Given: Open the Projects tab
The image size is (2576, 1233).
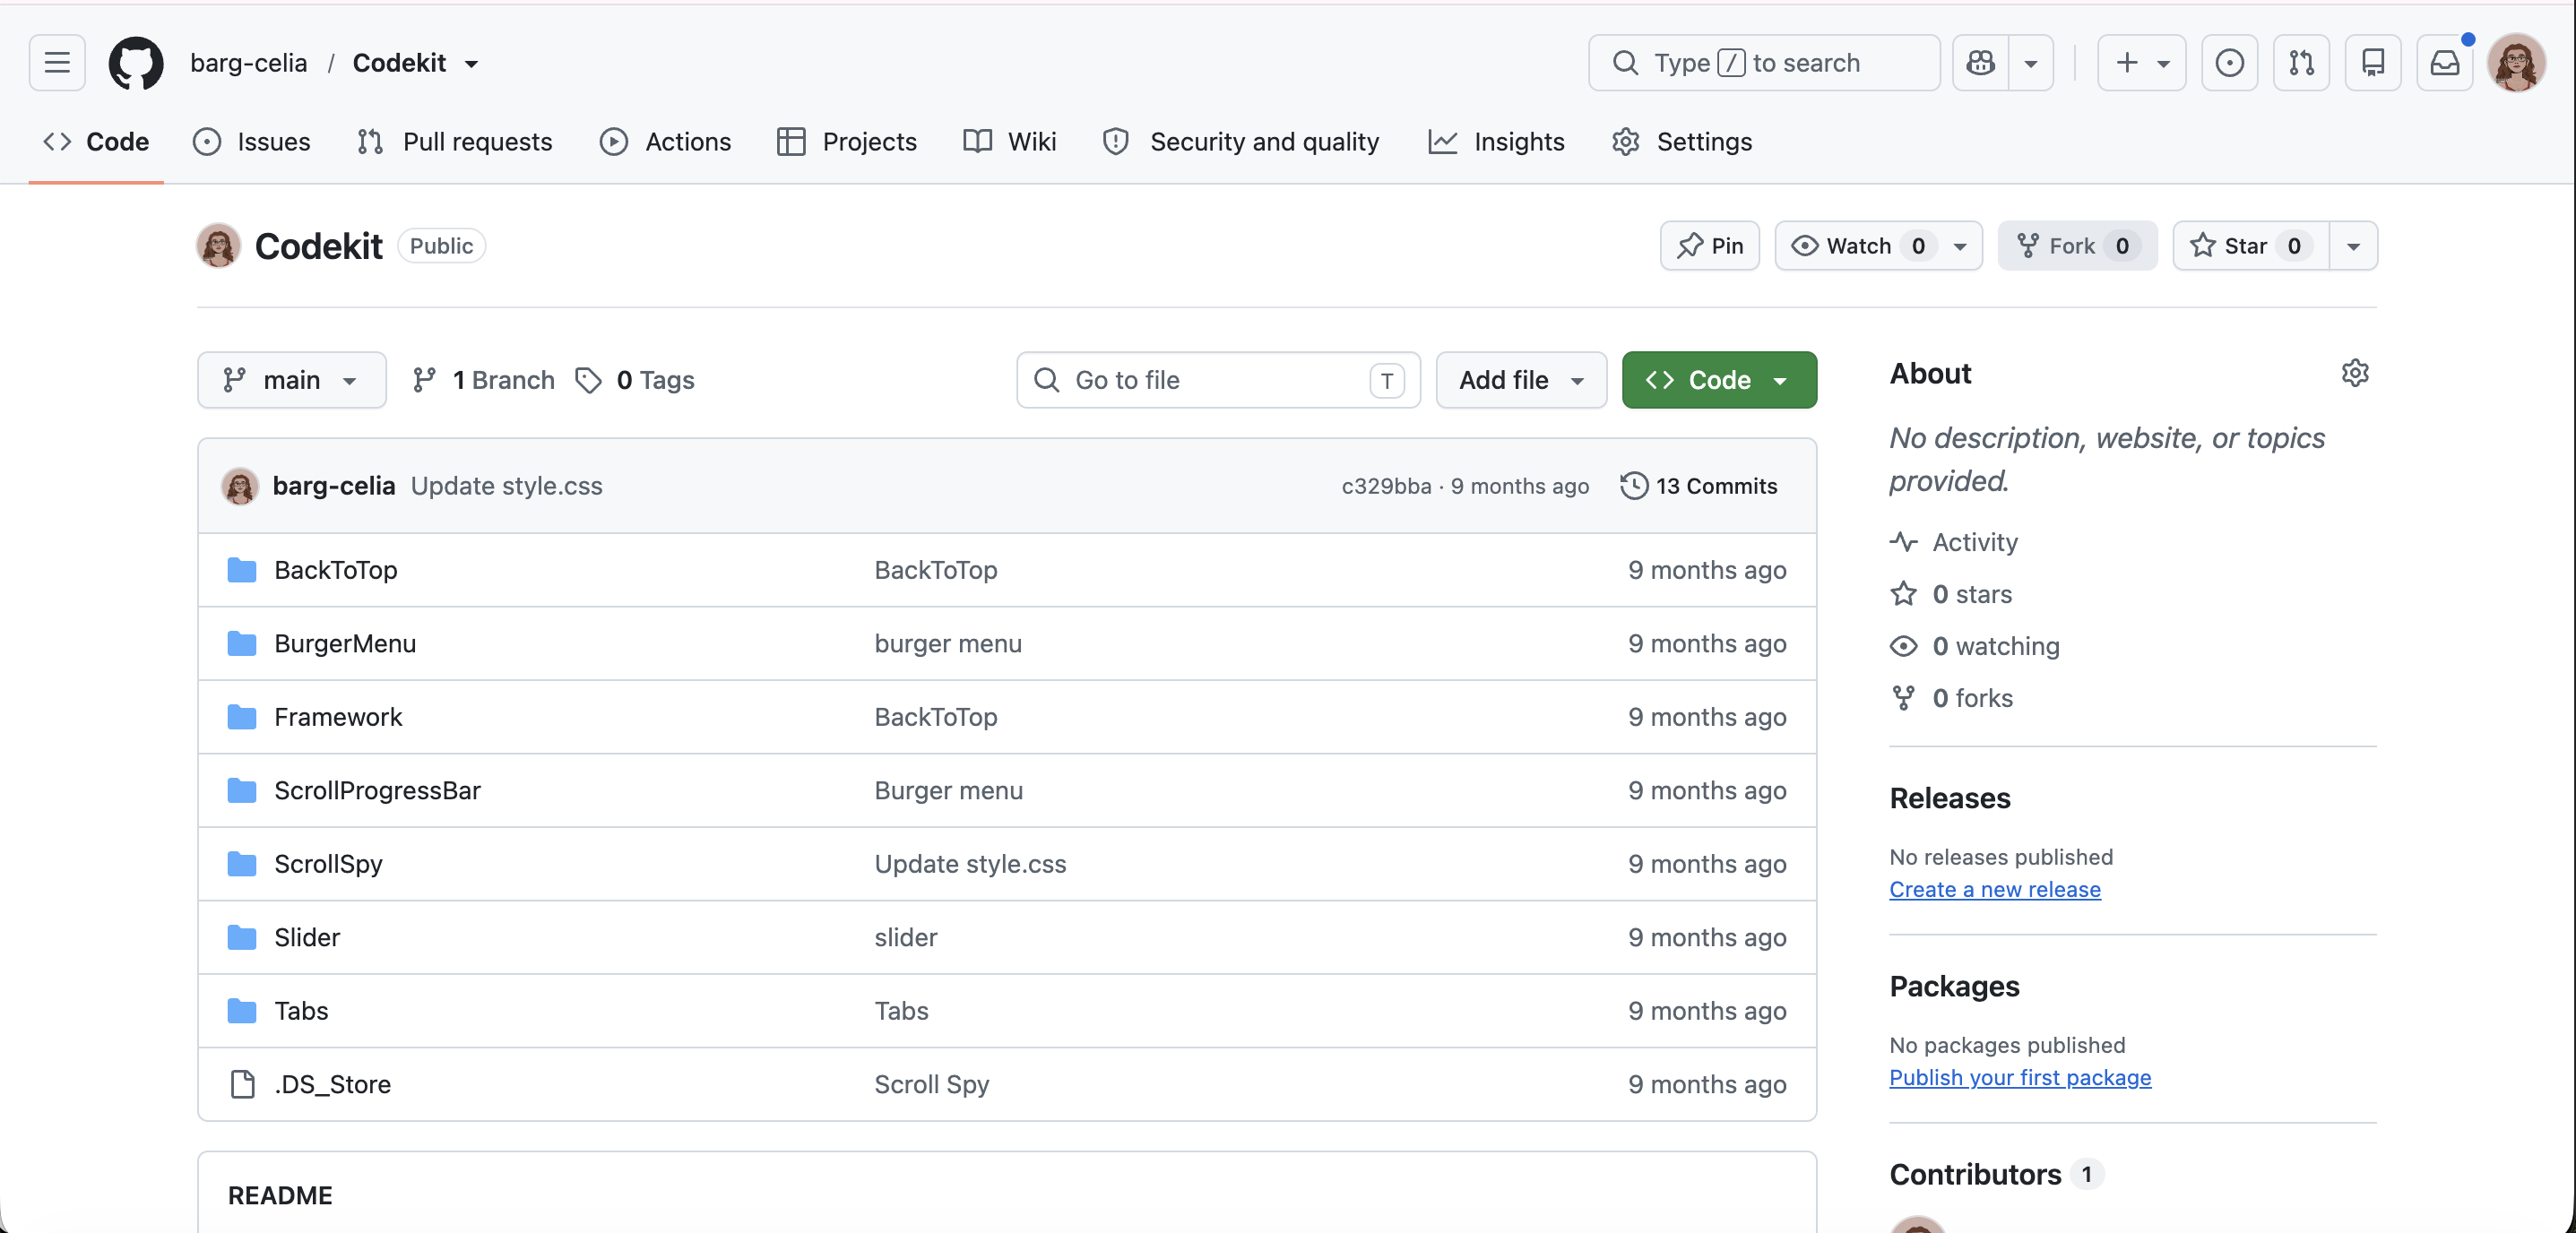Looking at the screenshot, I should click(x=847, y=142).
